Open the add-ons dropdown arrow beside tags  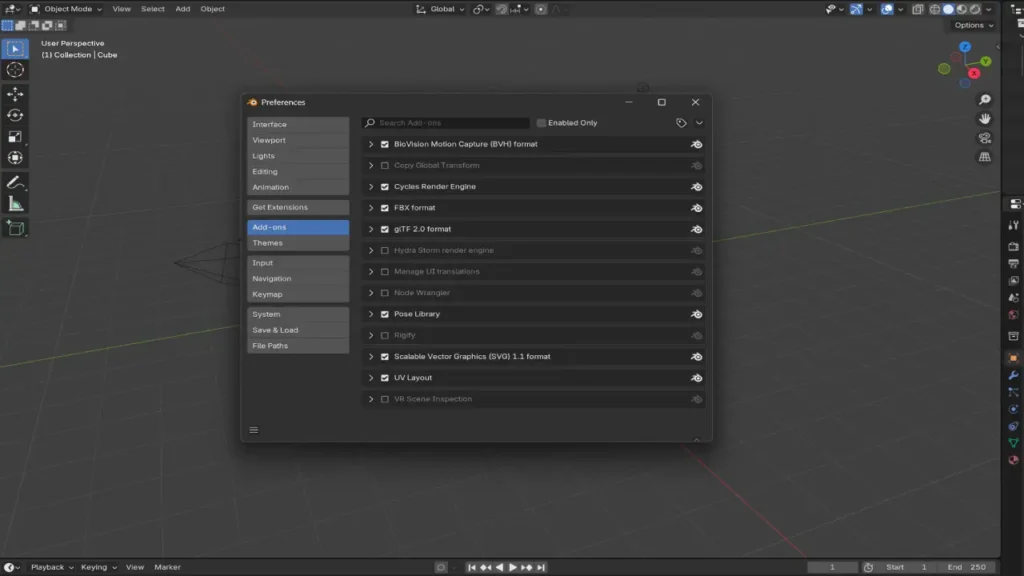tap(699, 123)
